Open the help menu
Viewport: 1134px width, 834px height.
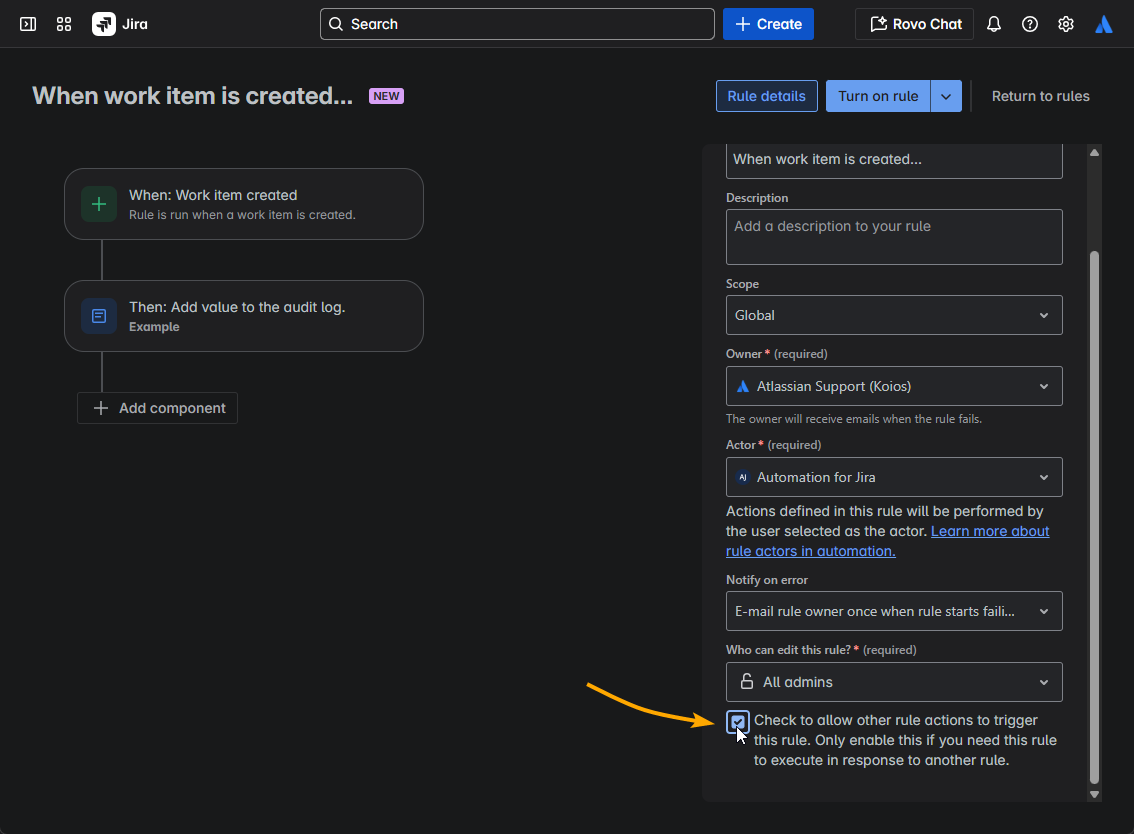click(1030, 23)
